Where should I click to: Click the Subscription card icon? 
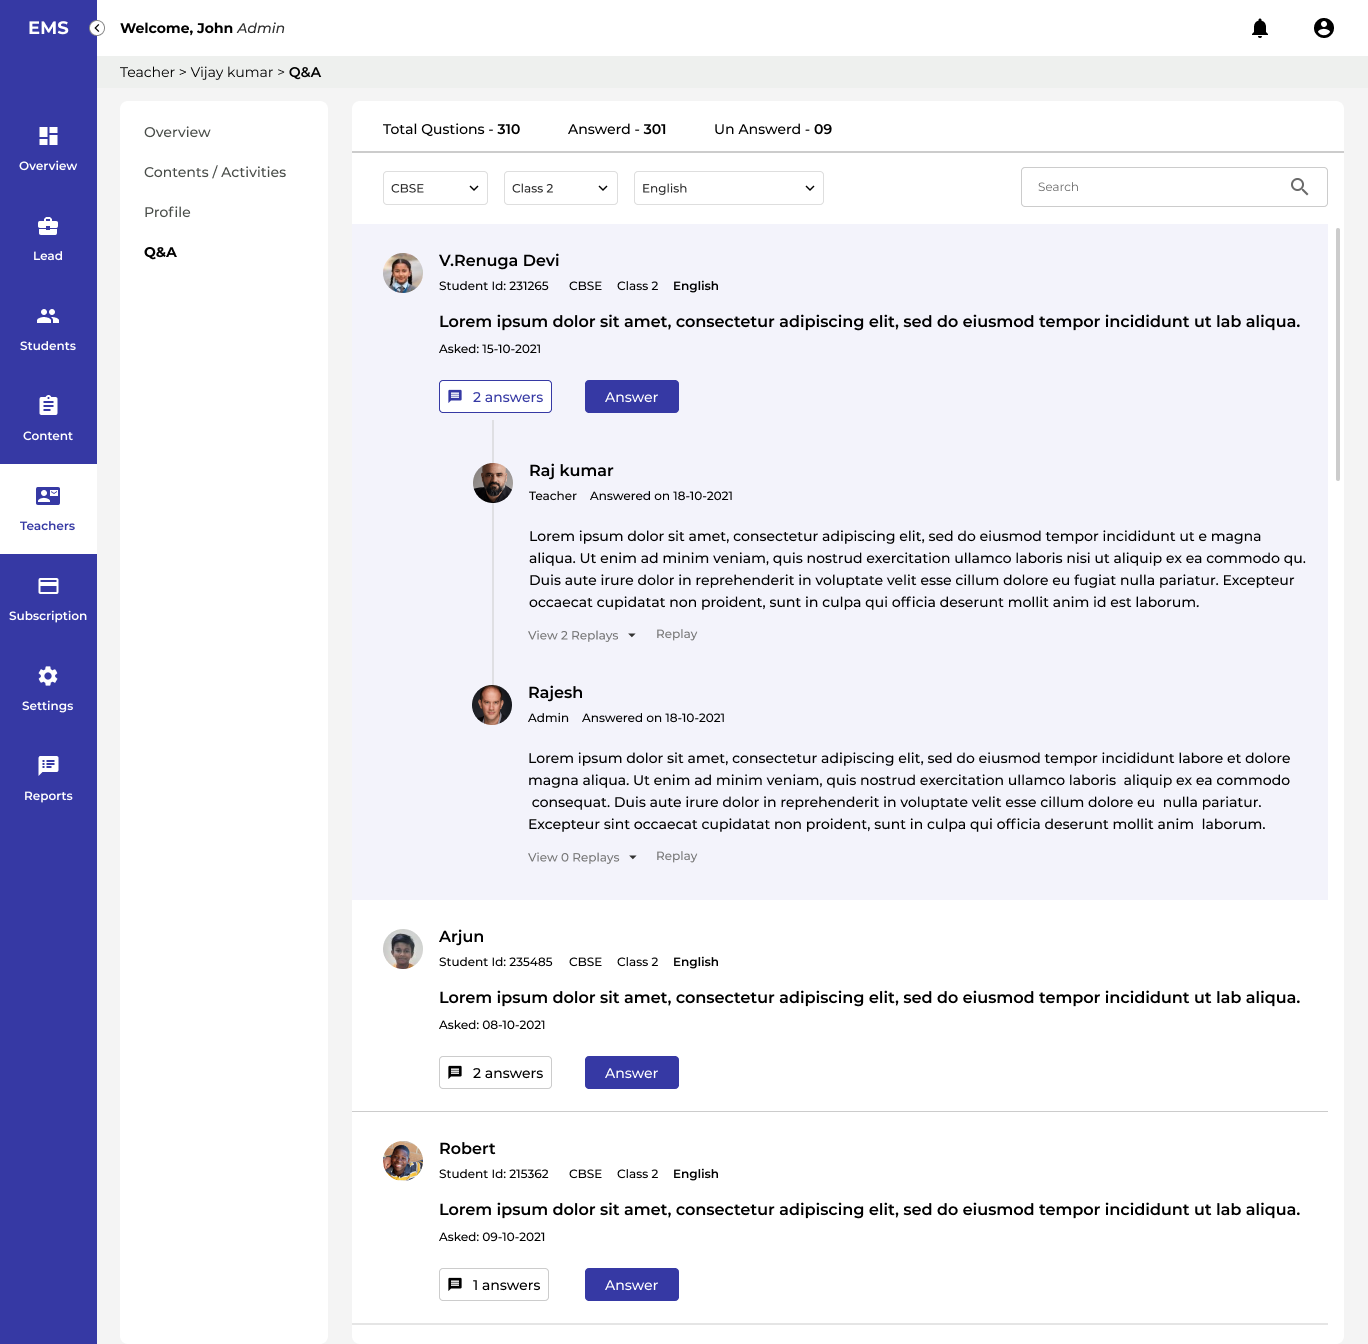click(x=48, y=586)
